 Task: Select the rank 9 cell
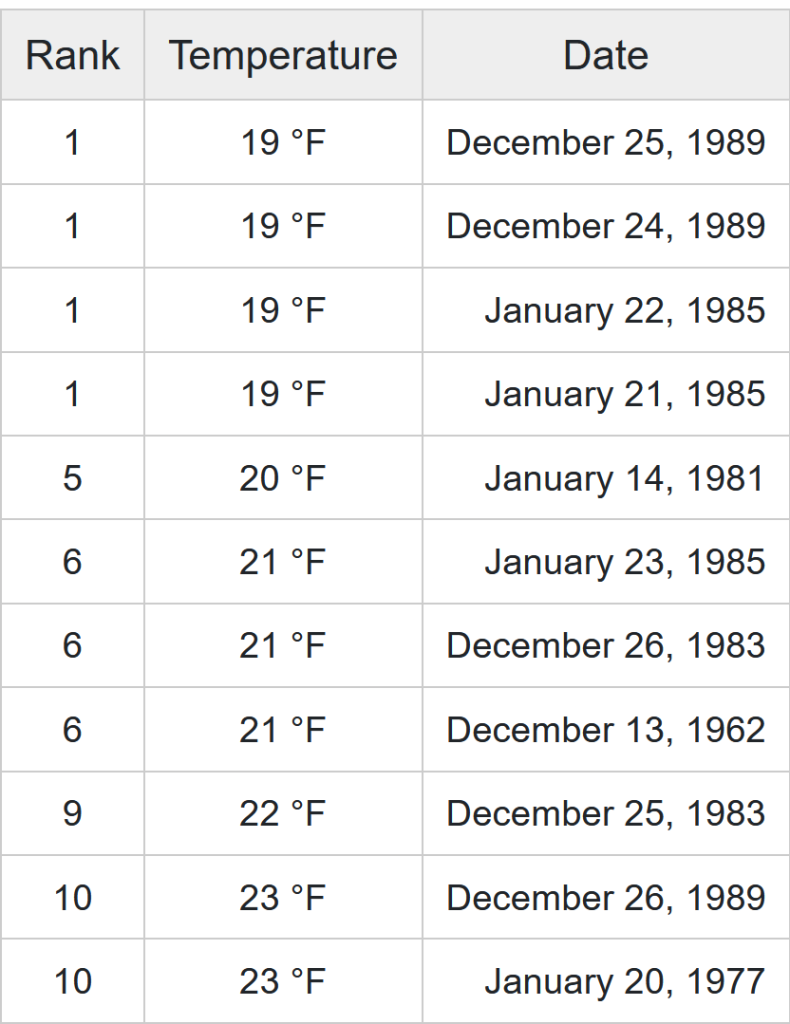point(72,814)
